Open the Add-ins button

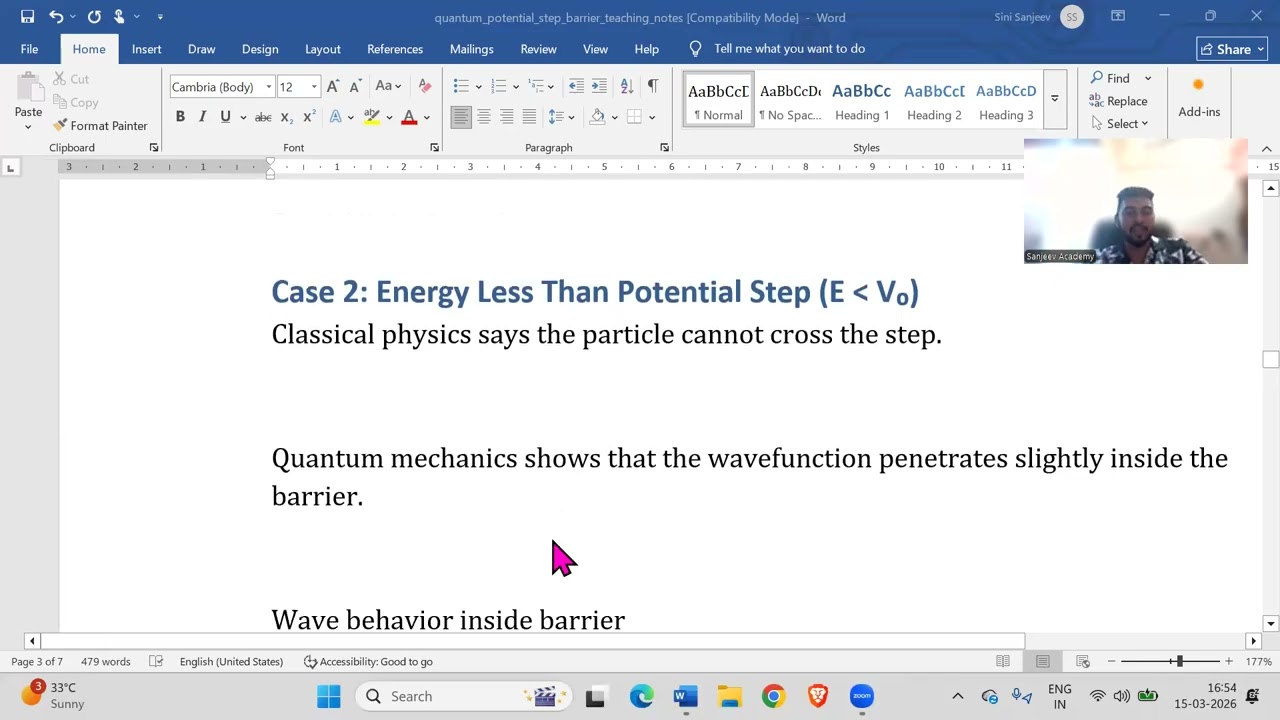[x=1199, y=100]
